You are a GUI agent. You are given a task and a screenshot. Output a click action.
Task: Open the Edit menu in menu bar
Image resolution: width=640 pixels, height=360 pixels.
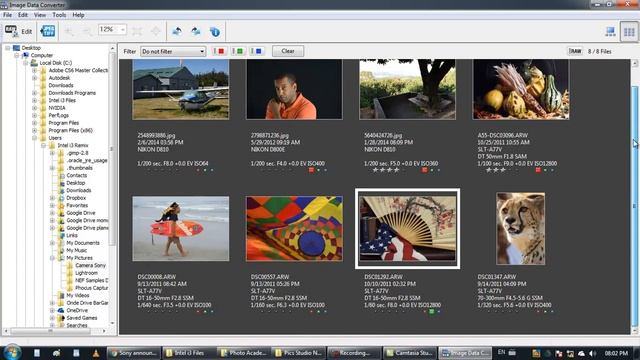23,15
